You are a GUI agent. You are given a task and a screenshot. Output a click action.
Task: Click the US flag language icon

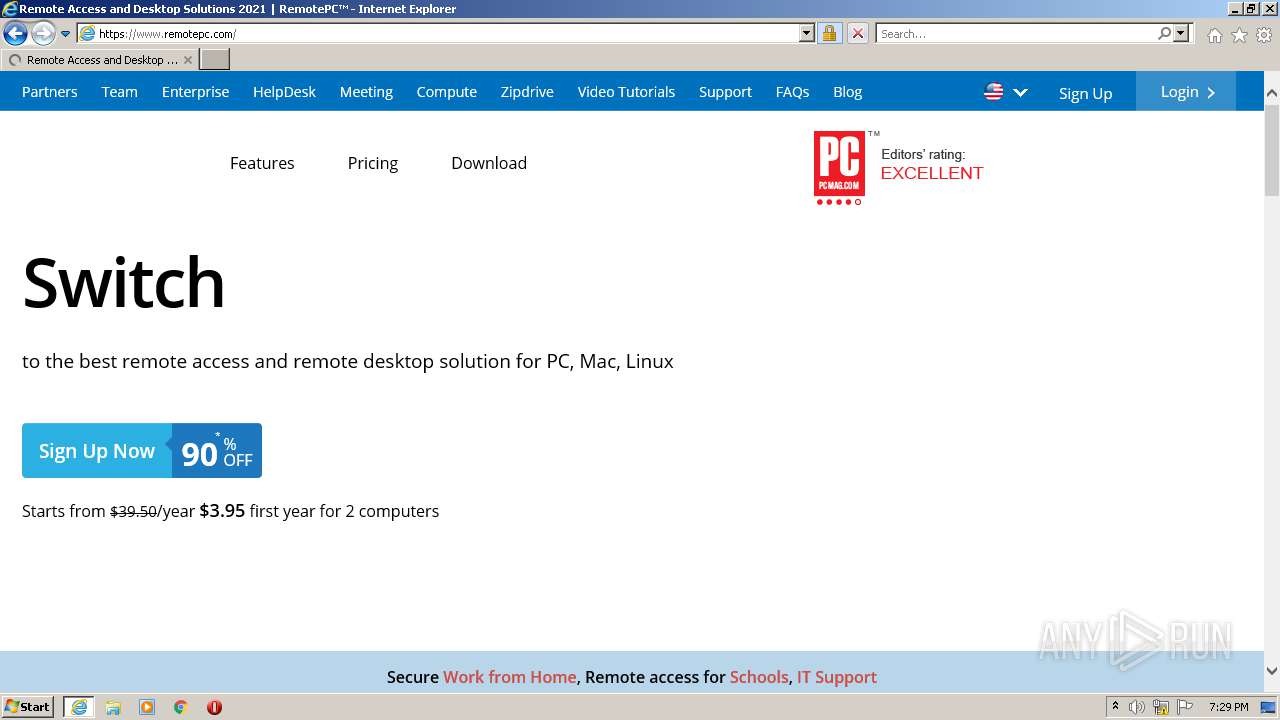pos(993,91)
